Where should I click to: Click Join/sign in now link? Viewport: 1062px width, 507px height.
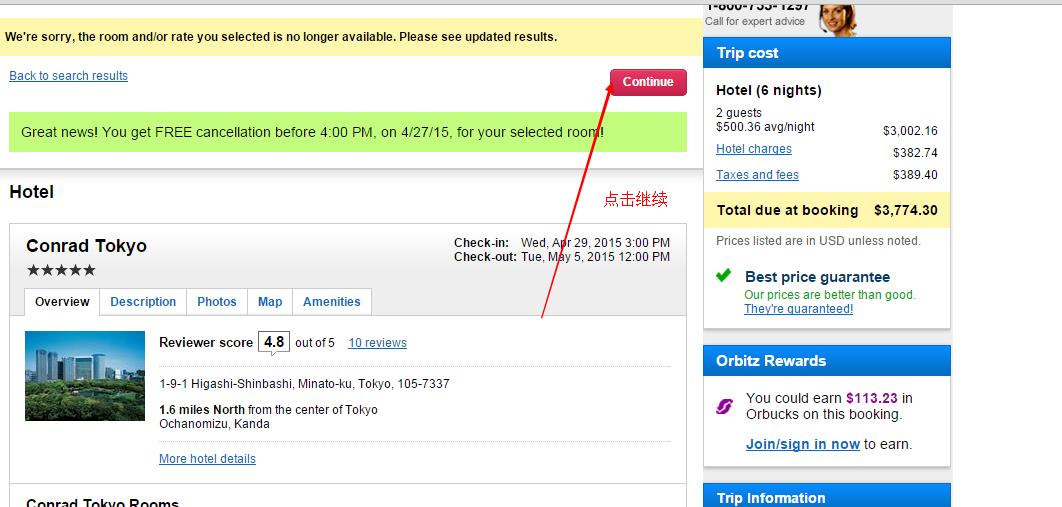coord(802,444)
